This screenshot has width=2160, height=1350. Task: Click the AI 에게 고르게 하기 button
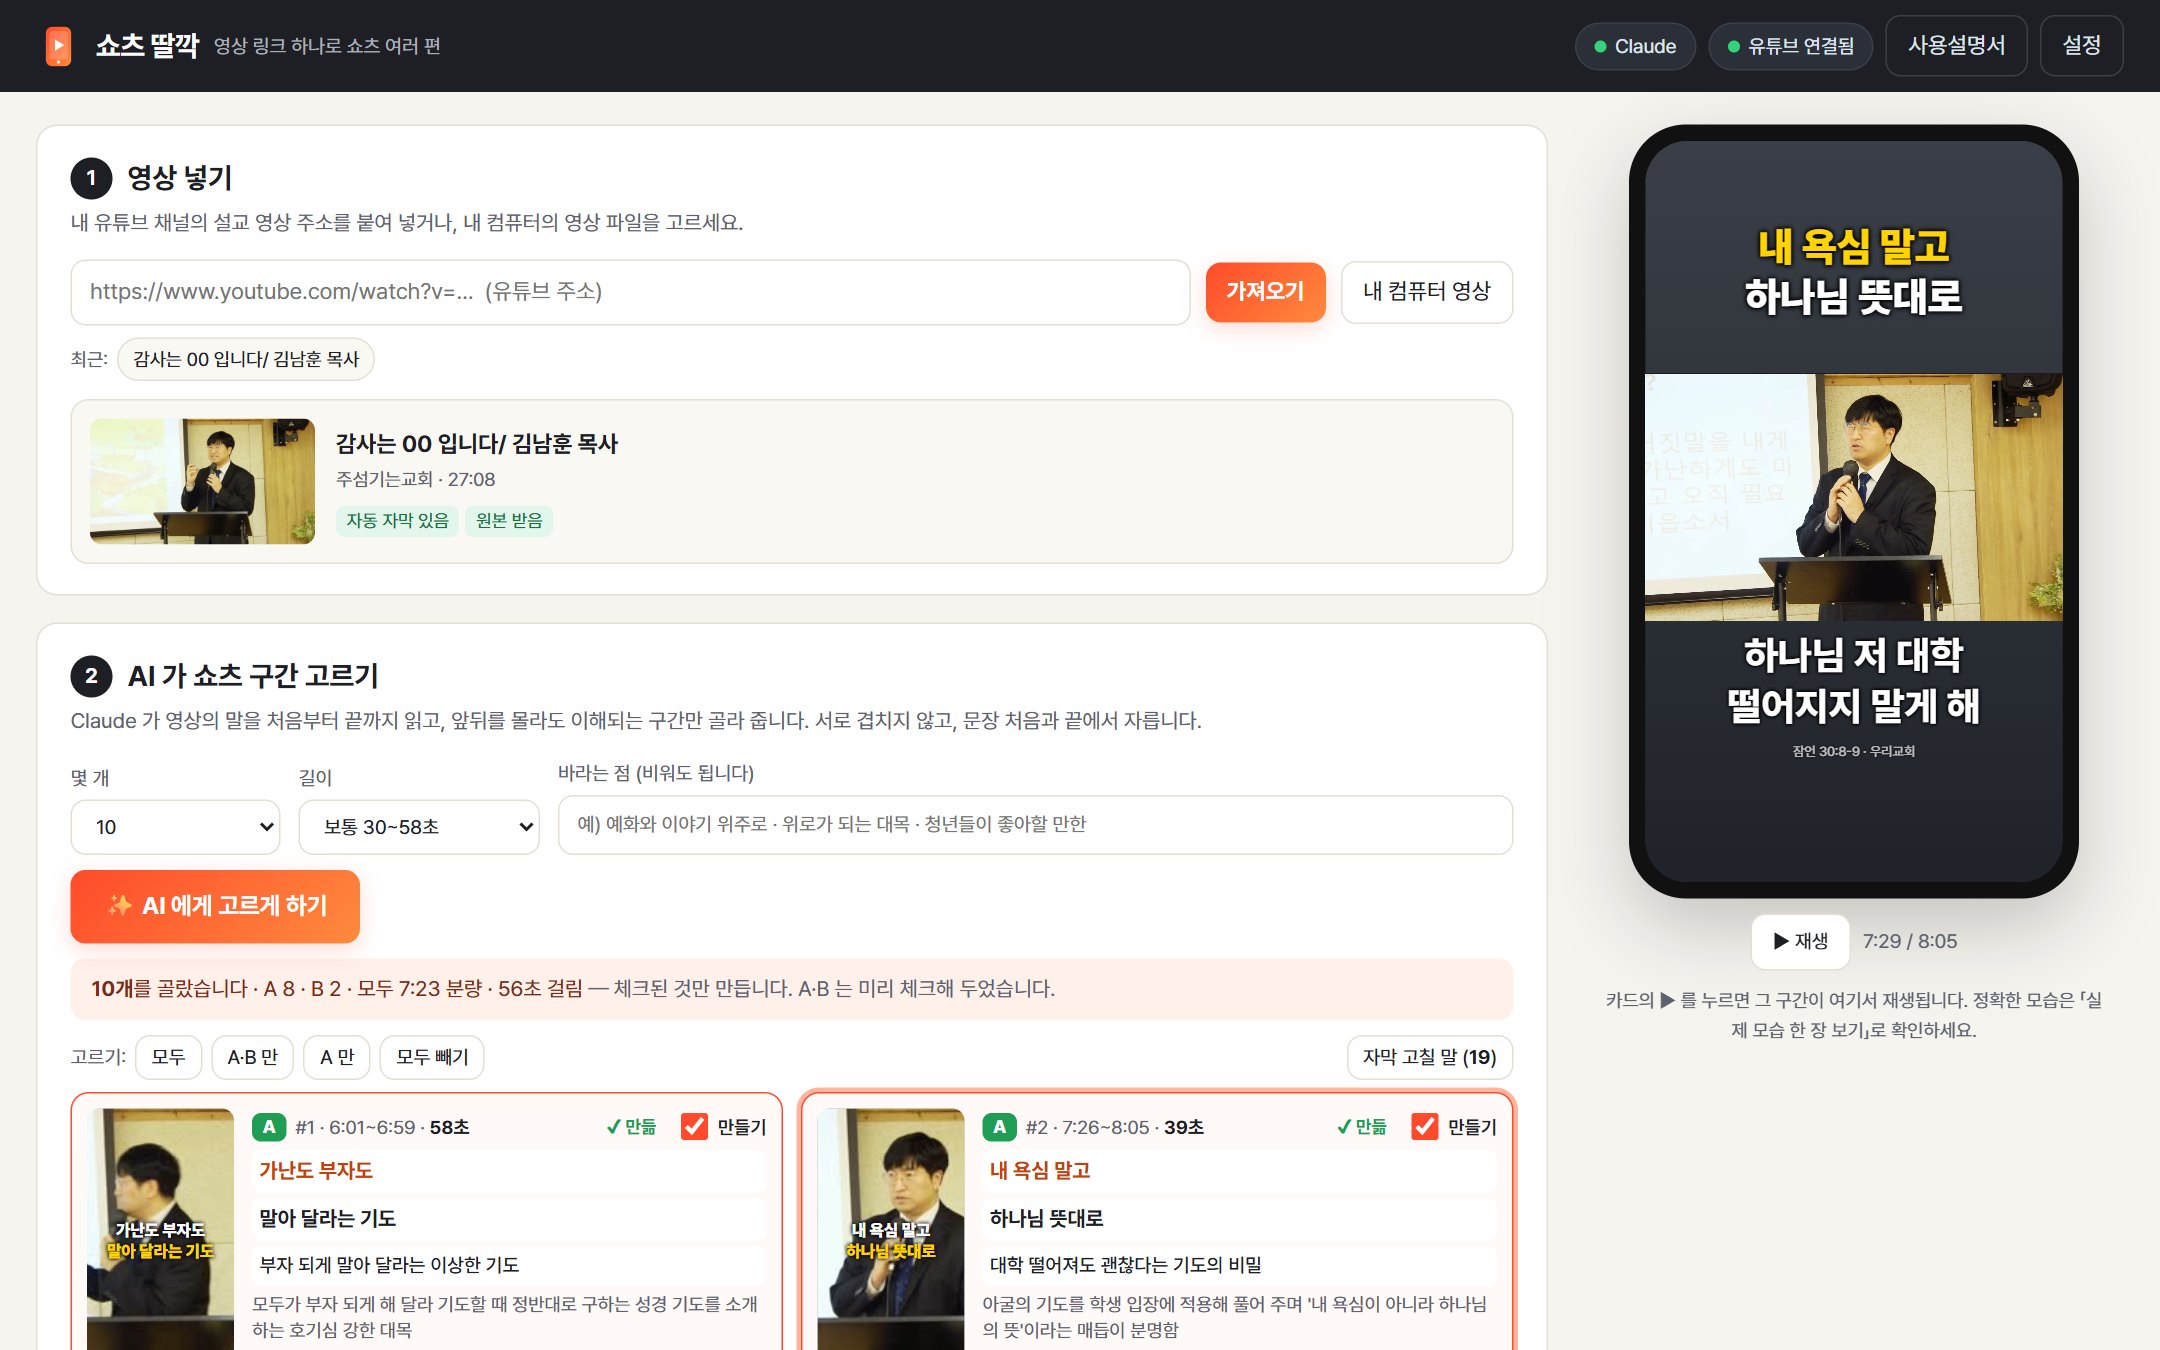click(x=215, y=906)
